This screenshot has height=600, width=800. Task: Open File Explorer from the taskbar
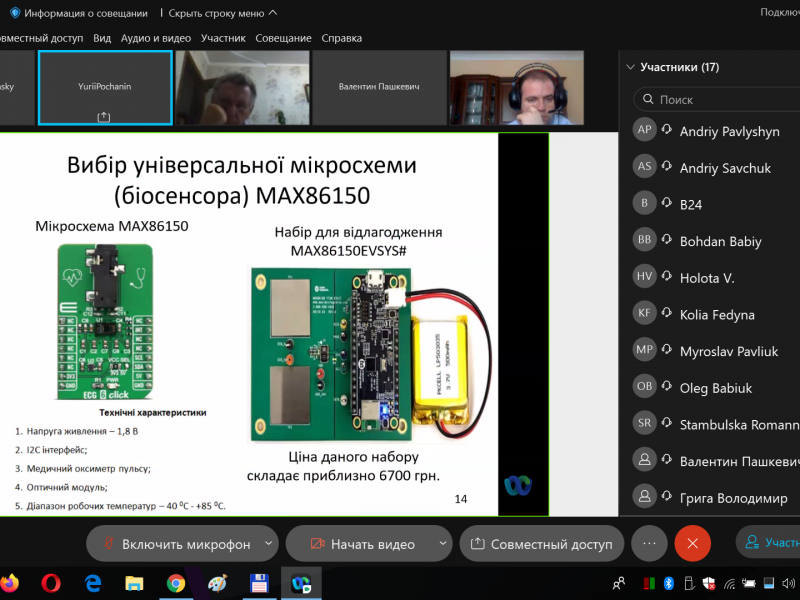pyautogui.click(x=134, y=583)
